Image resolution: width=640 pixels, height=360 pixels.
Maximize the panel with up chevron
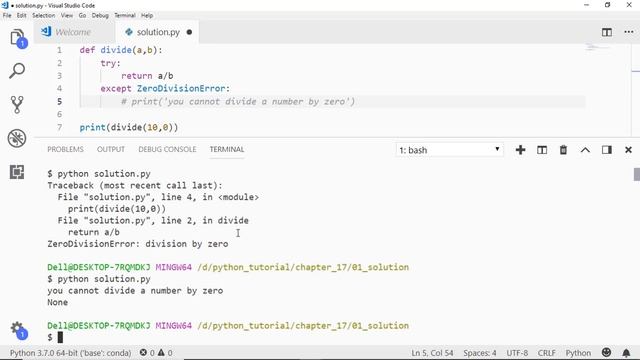point(585,150)
